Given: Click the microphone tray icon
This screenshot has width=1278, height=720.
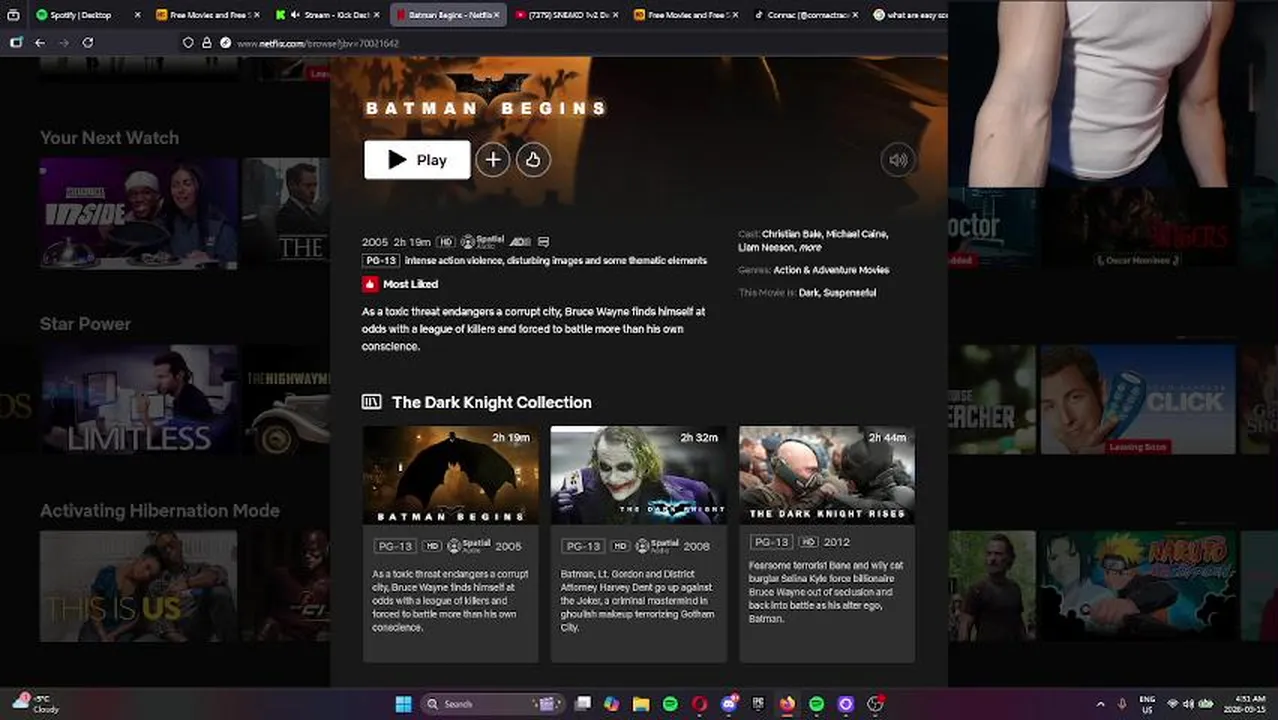Looking at the screenshot, I should coord(1122,704).
